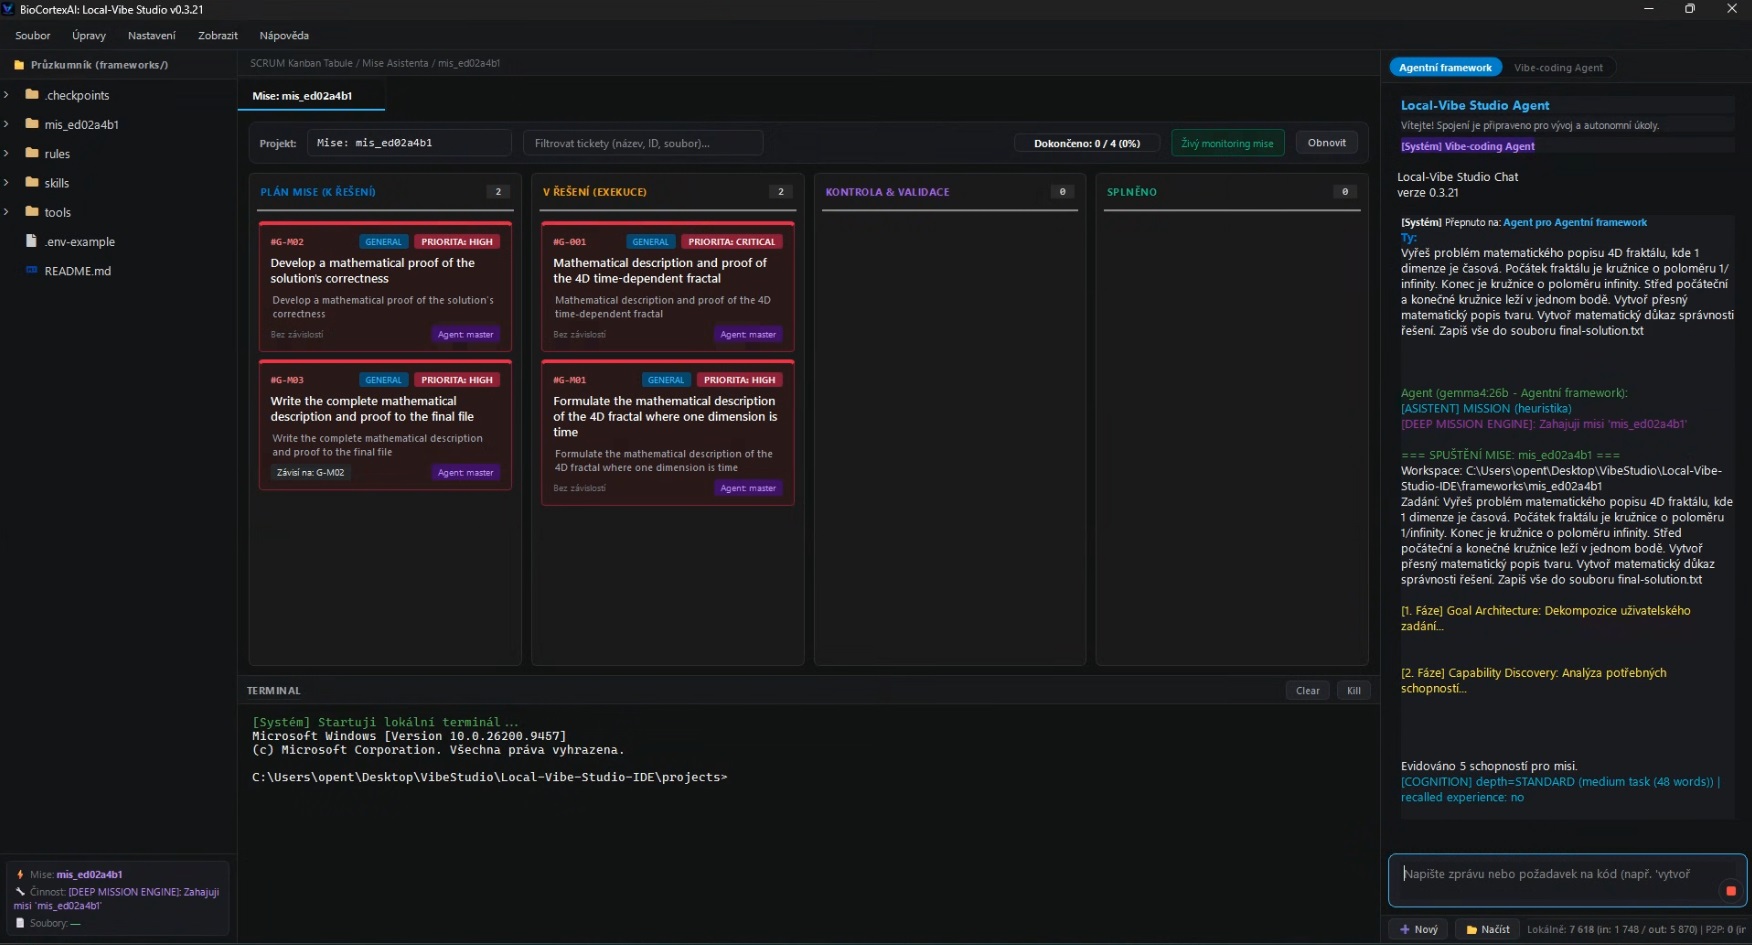Toggle Živý monitoring mise
The height and width of the screenshot is (945, 1752).
click(x=1227, y=143)
